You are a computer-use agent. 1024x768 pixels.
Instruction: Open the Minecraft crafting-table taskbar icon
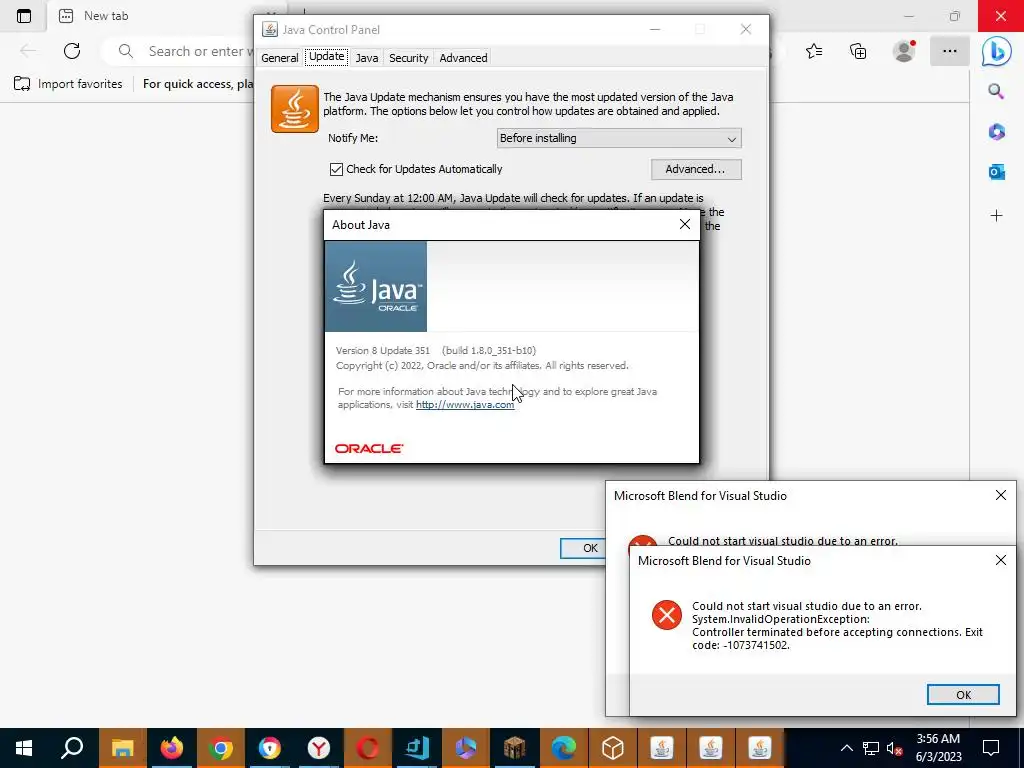pos(515,748)
